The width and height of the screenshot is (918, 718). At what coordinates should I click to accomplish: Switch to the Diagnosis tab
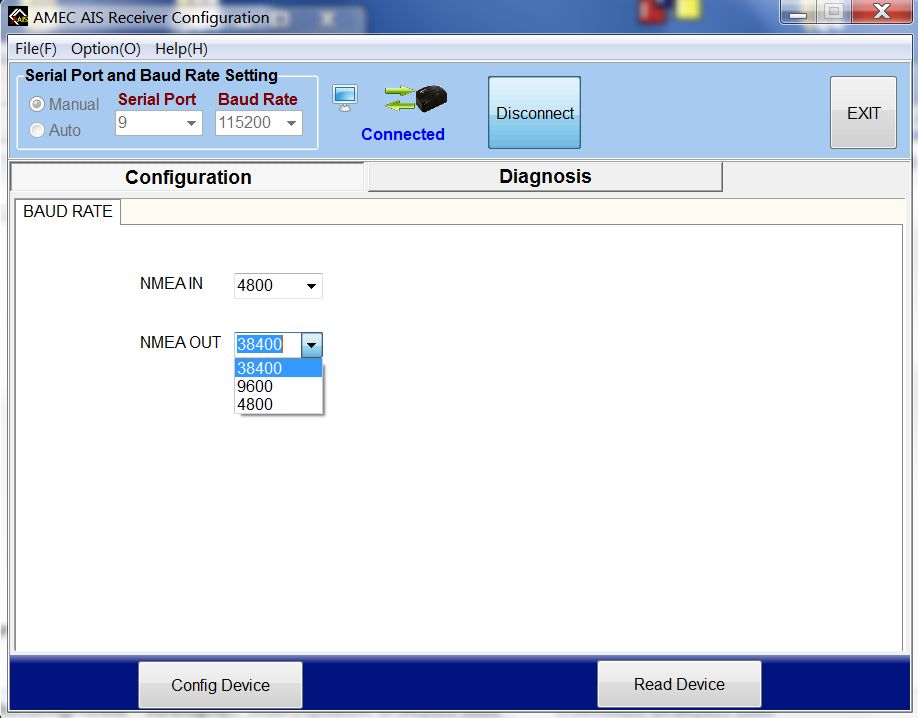(x=545, y=177)
